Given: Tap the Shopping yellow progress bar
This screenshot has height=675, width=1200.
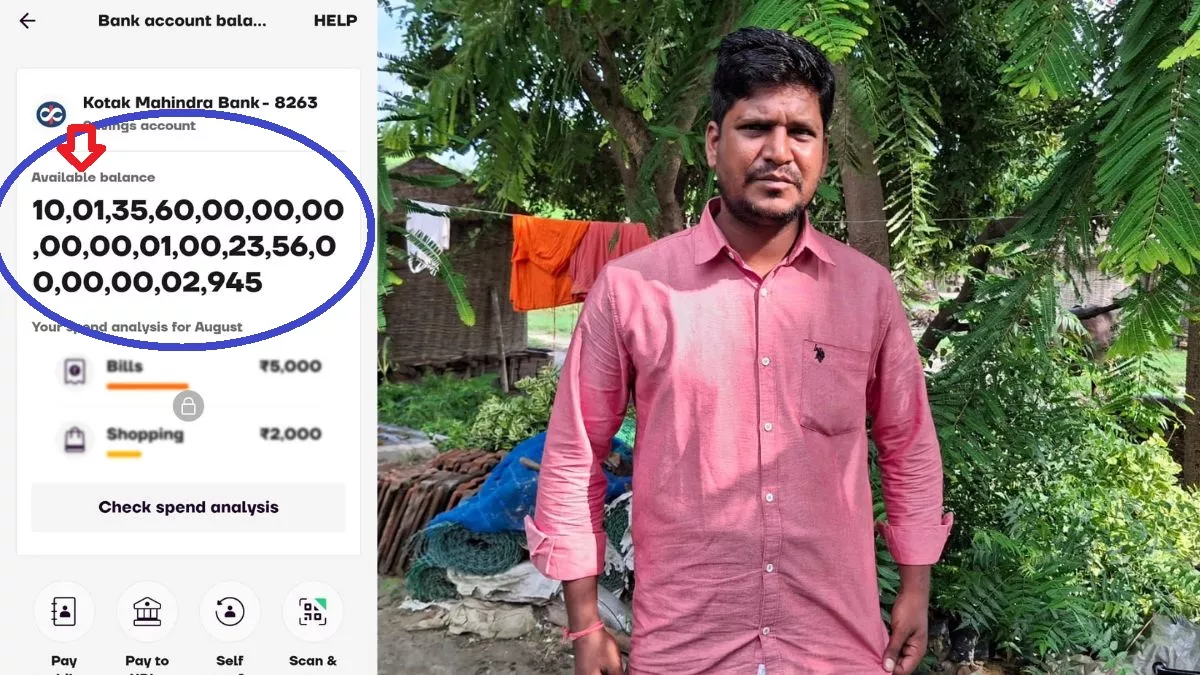Looking at the screenshot, I should (x=124, y=454).
